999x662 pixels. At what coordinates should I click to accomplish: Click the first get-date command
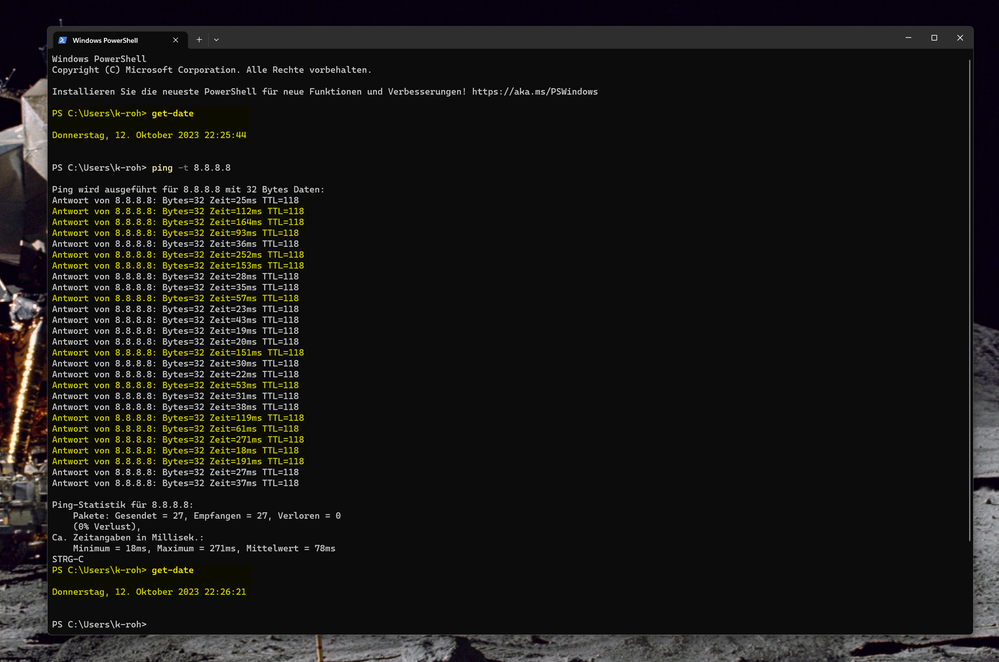(x=172, y=114)
